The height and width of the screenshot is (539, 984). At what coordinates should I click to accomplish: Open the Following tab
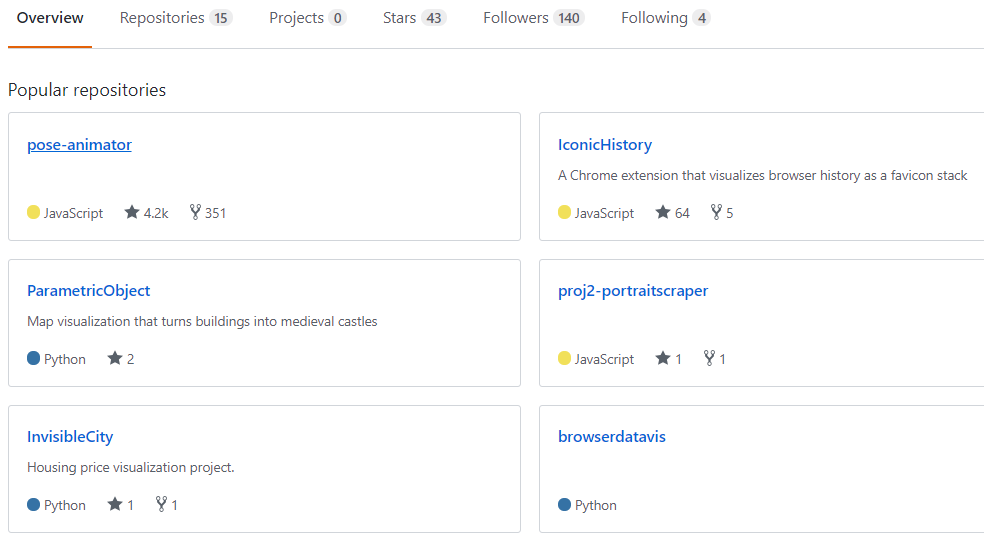pyautogui.click(x=665, y=18)
